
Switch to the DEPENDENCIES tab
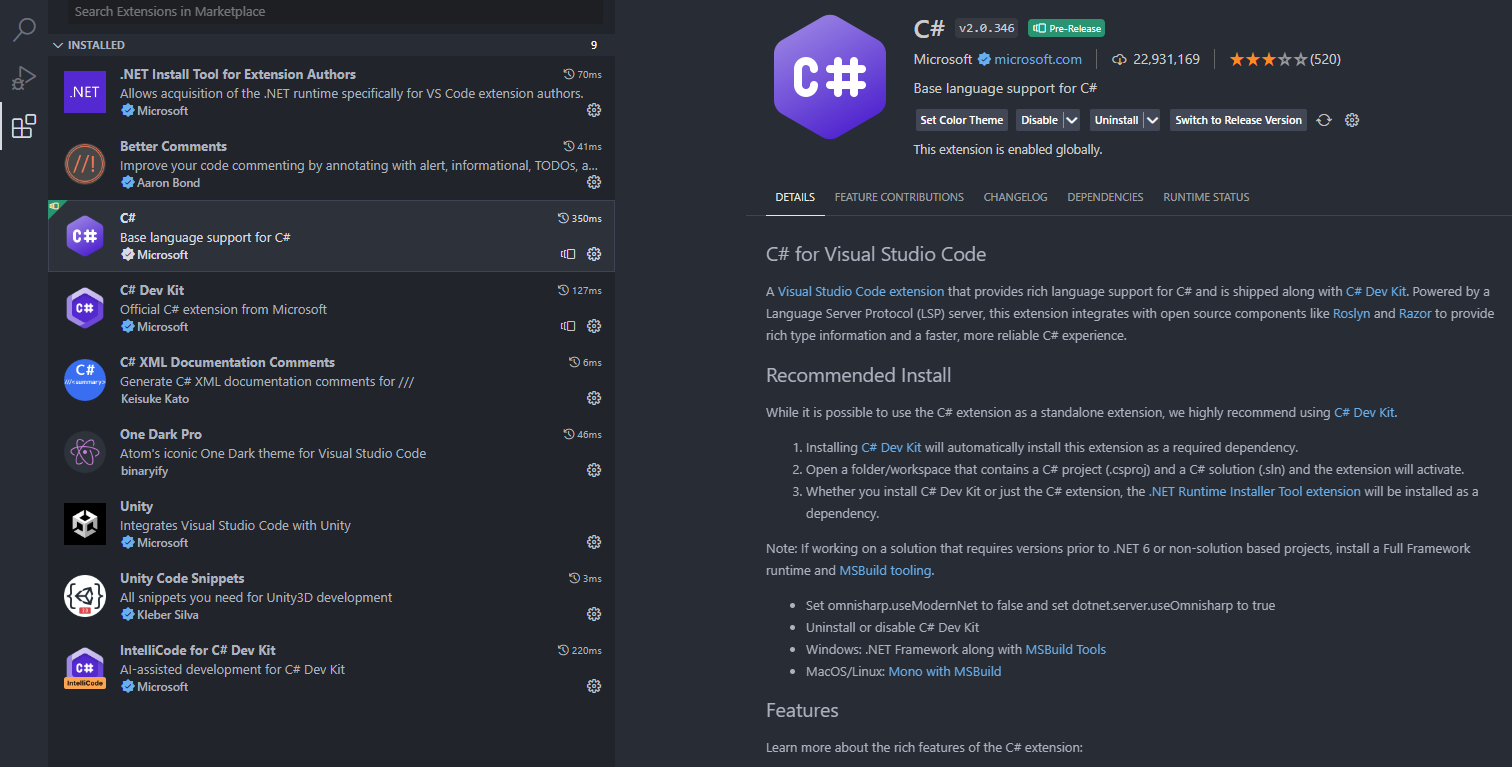point(1105,197)
